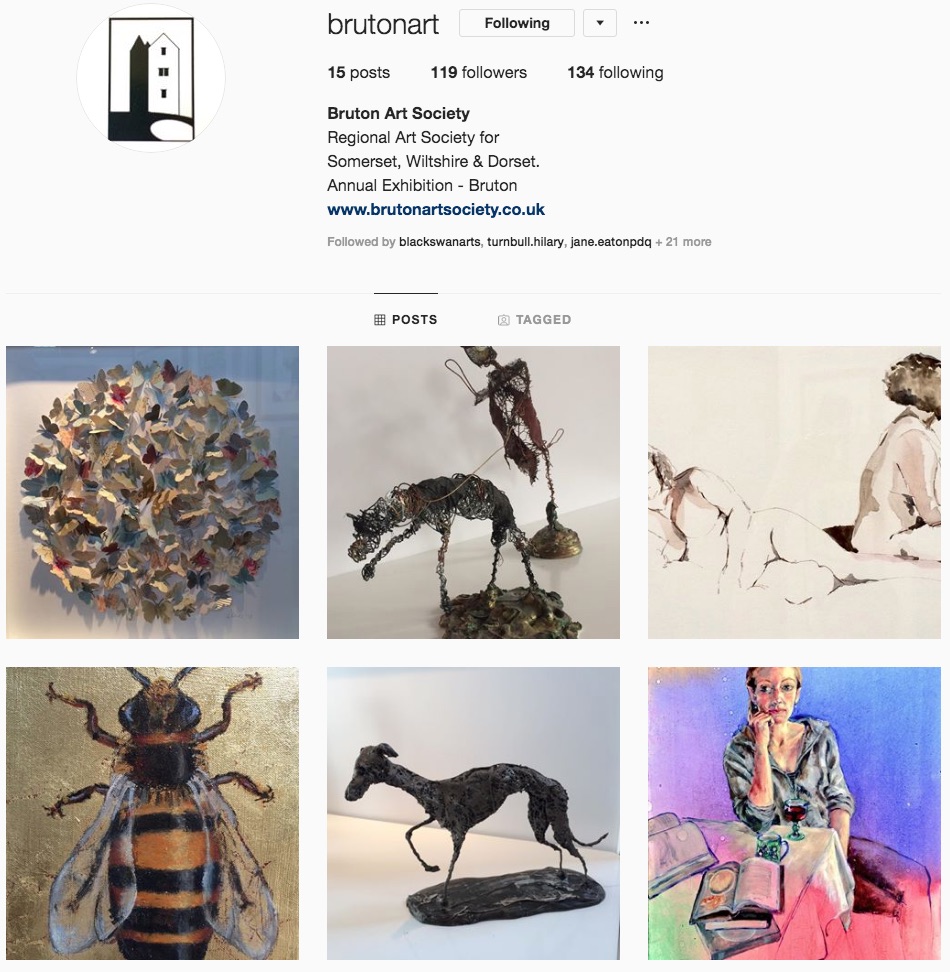950x972 pixels.
Task: Open the butterfly circle artwork post
Action: point(152,492)
